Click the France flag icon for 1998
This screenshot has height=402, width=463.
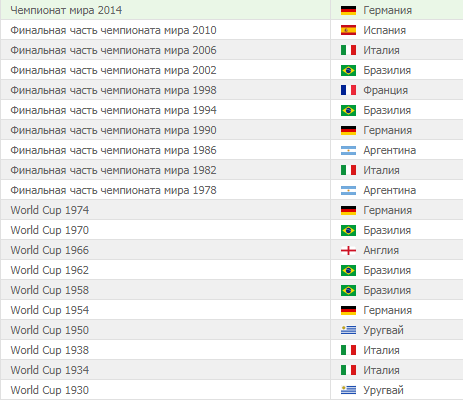click(x=348, y=90)
